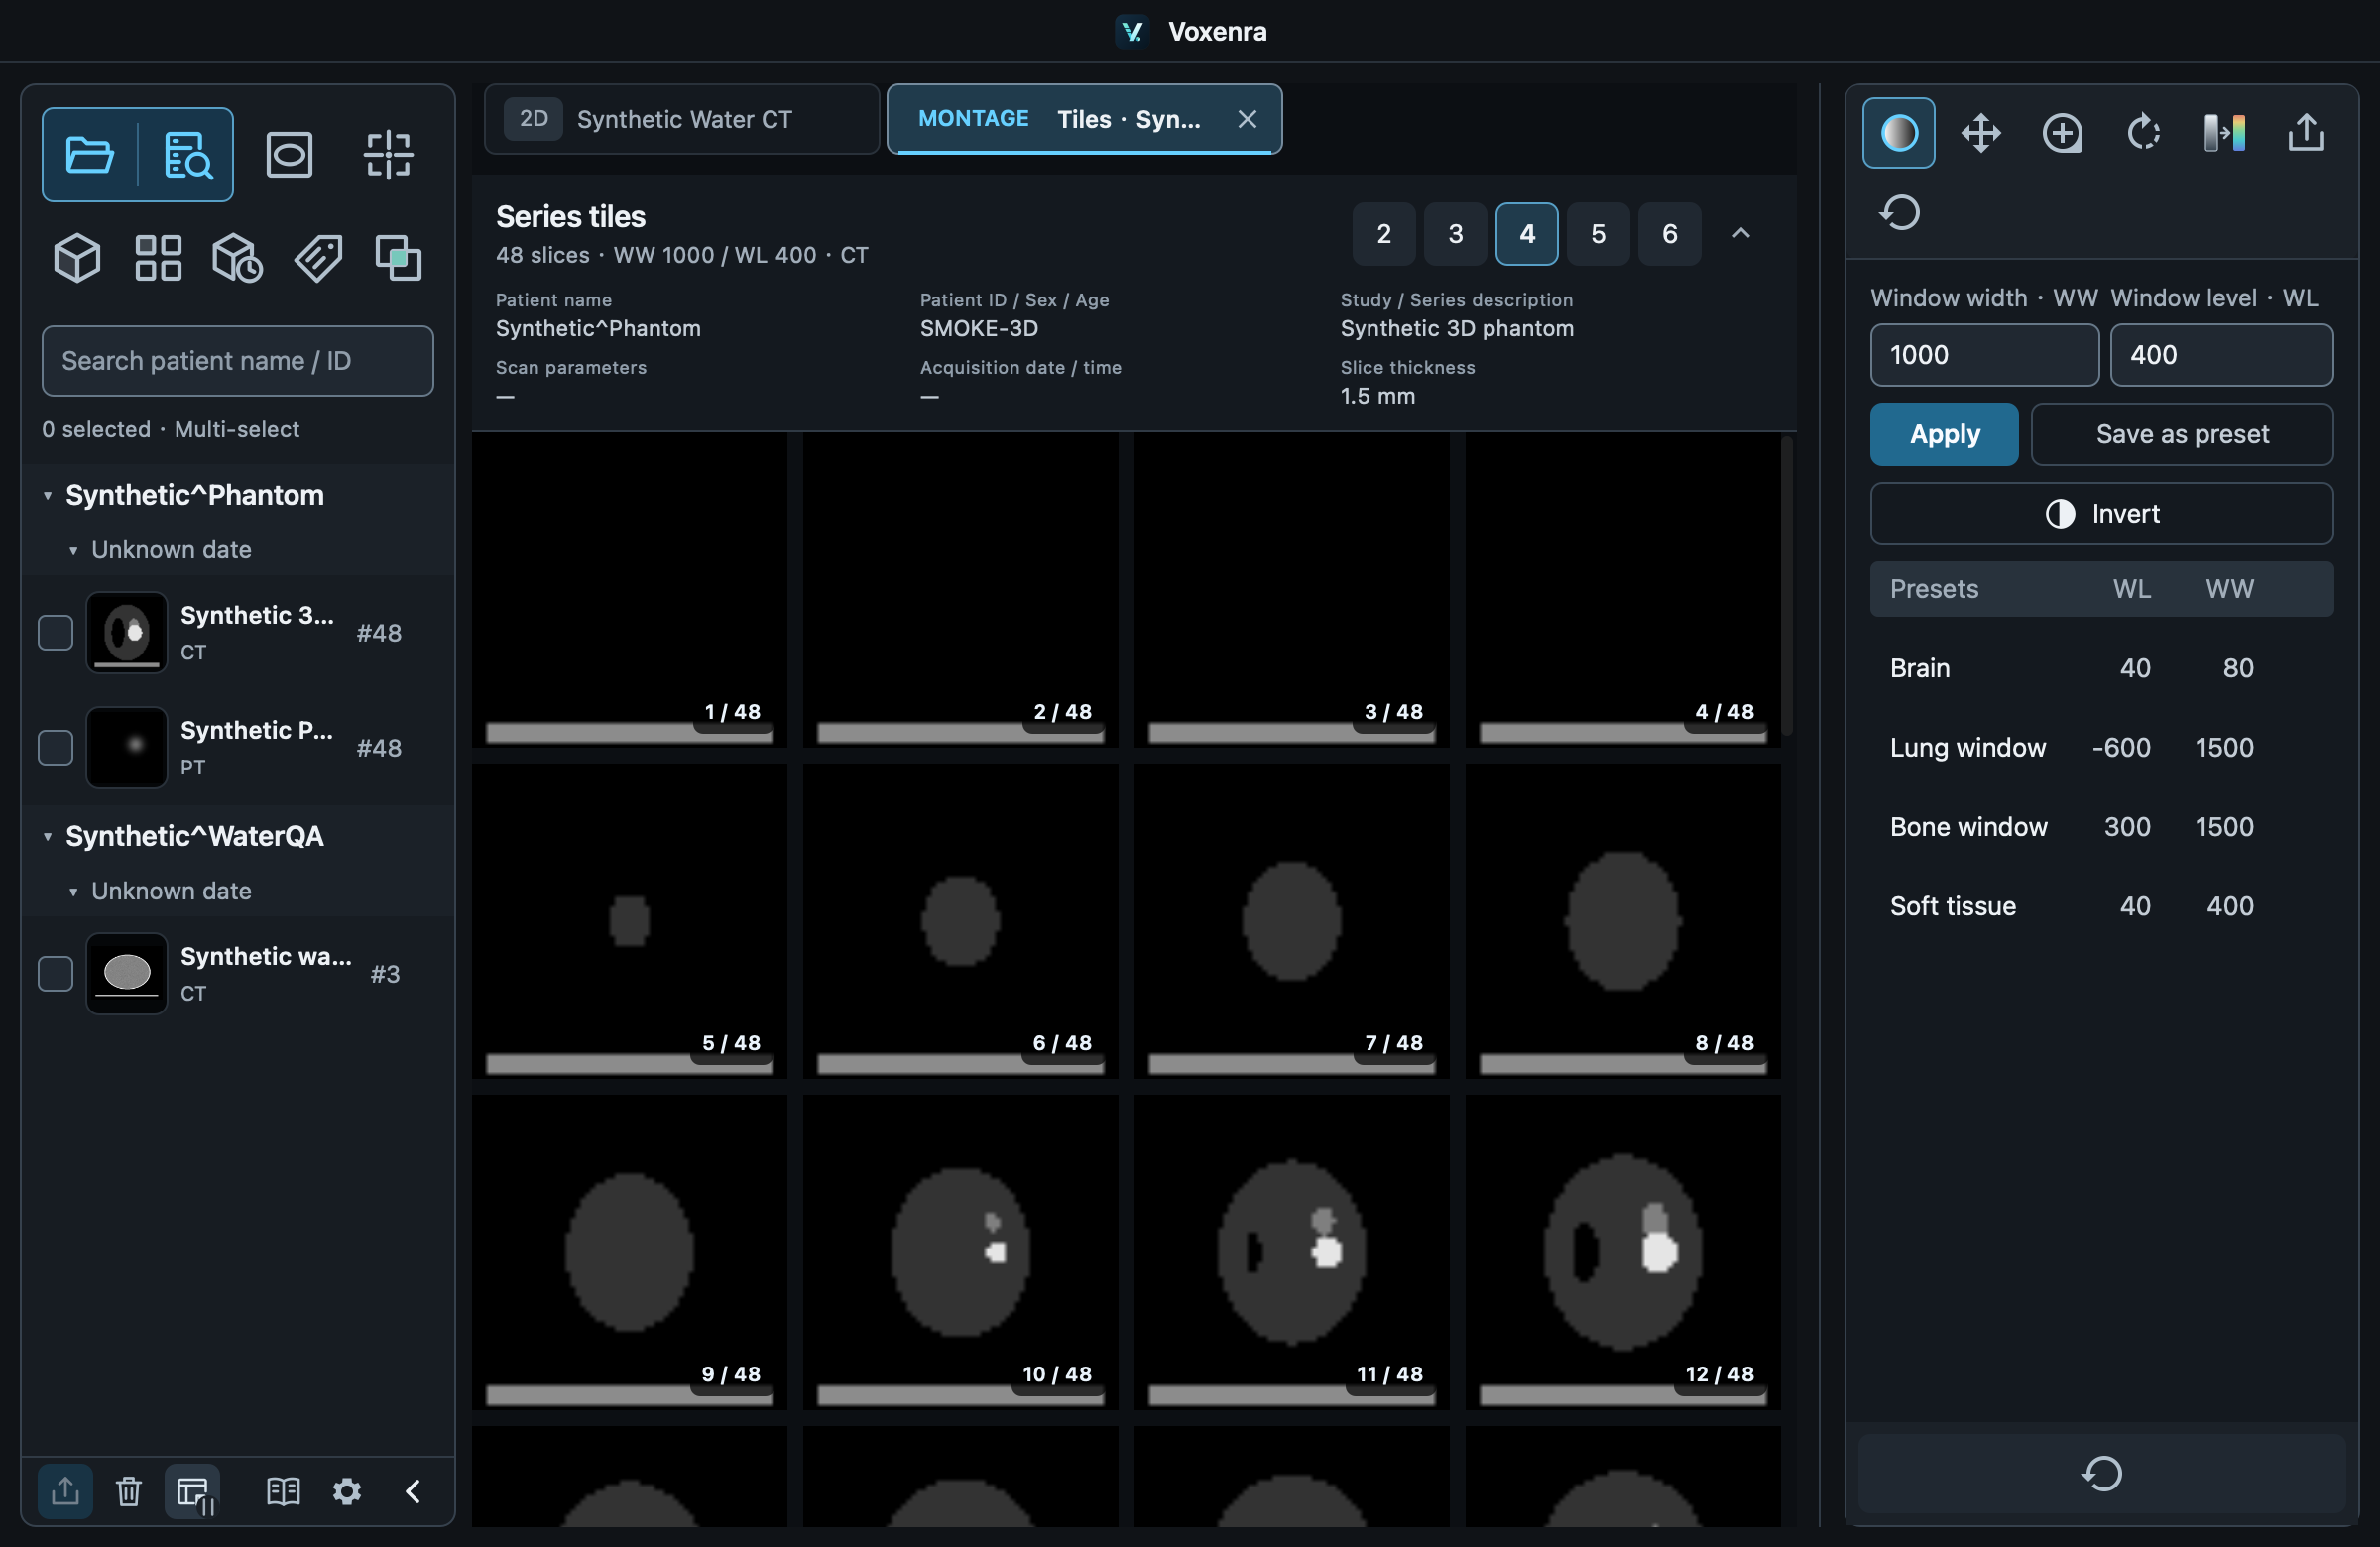Open slice tile 8 / 48
Image resolution: width=2380 pixels, height=1547 pixels.
(x=1622, y=921)
